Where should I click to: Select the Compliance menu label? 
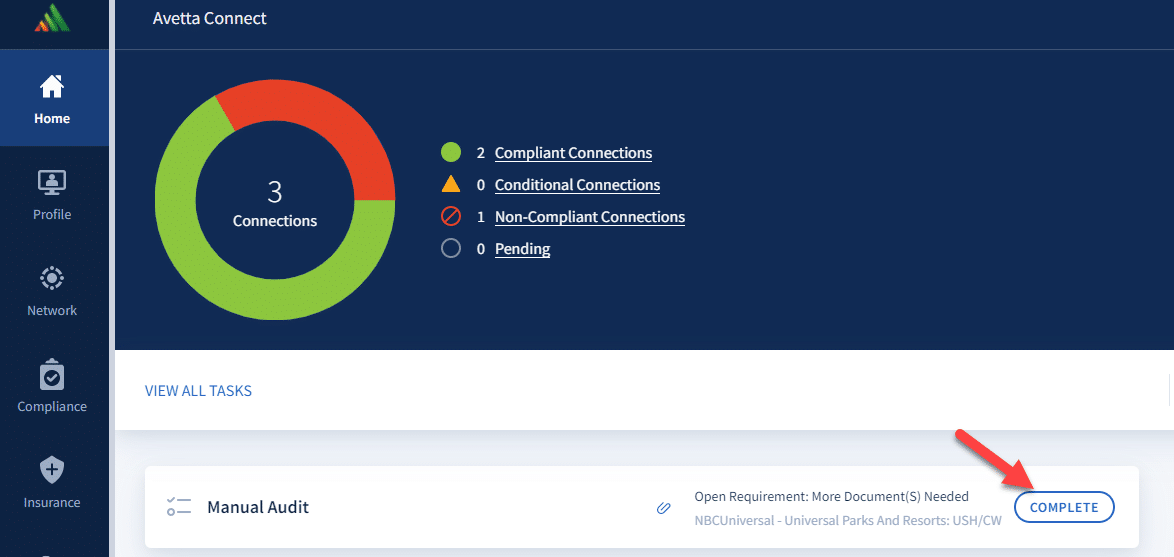[52, 407]
